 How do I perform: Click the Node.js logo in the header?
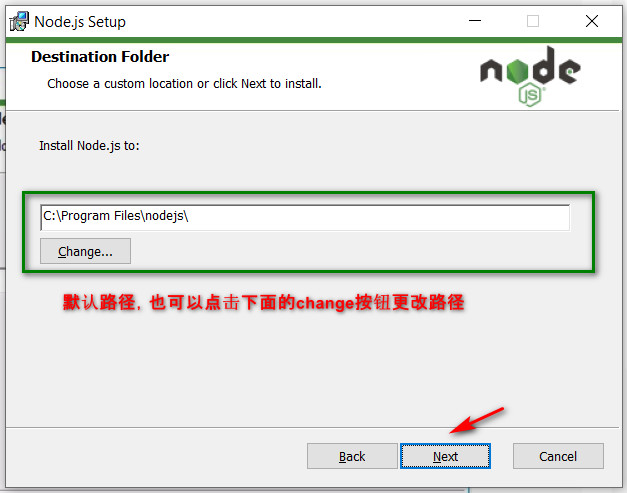pyautogui.click(x=530, y=76)
